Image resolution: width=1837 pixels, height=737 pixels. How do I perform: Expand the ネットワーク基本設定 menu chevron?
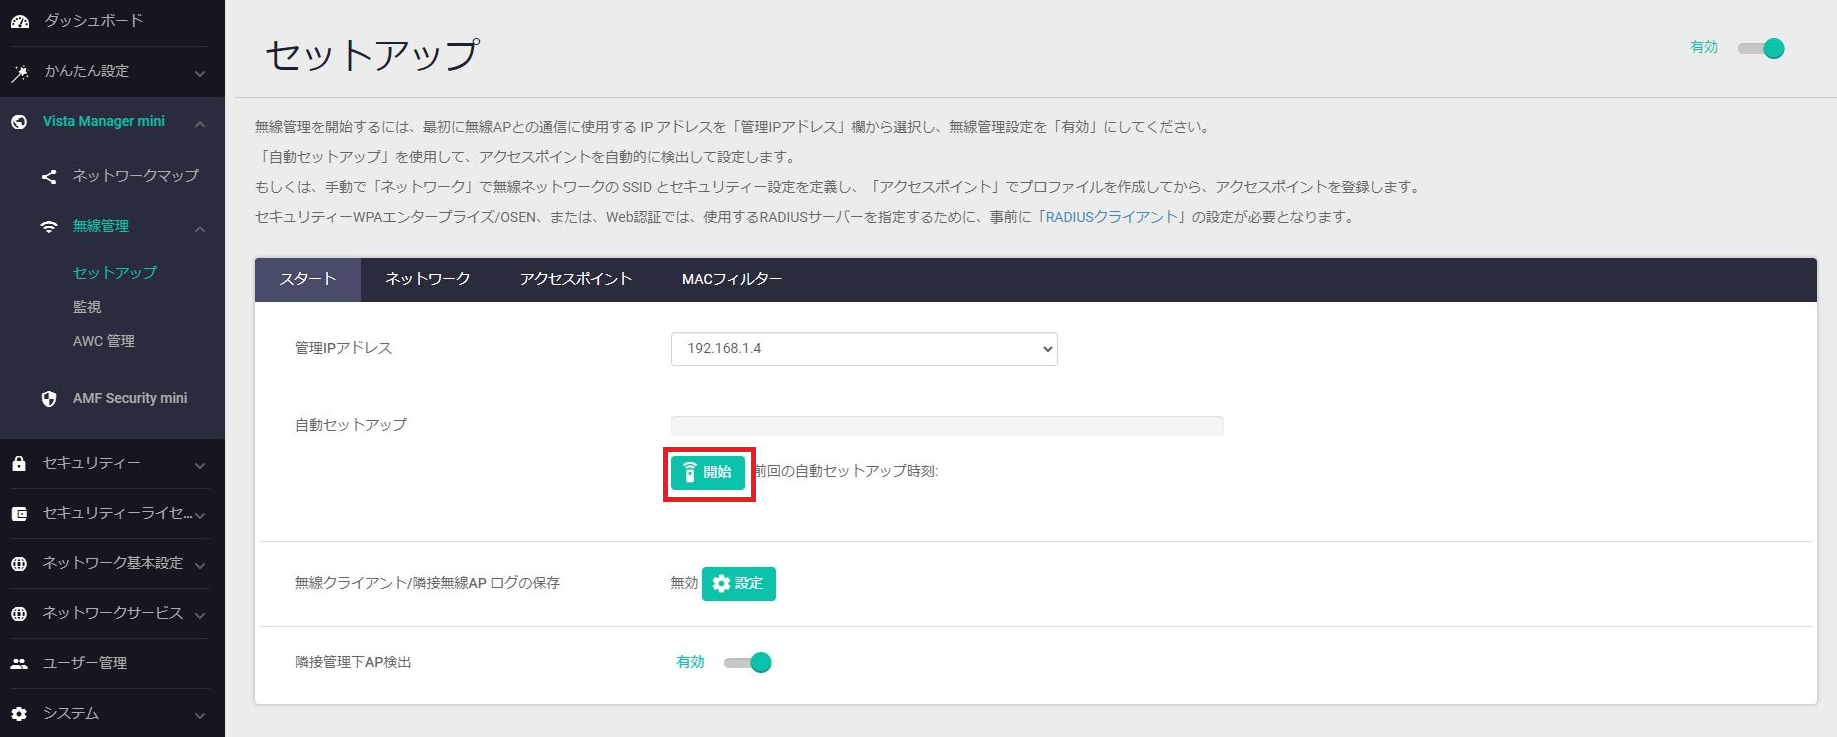point(200,565)
